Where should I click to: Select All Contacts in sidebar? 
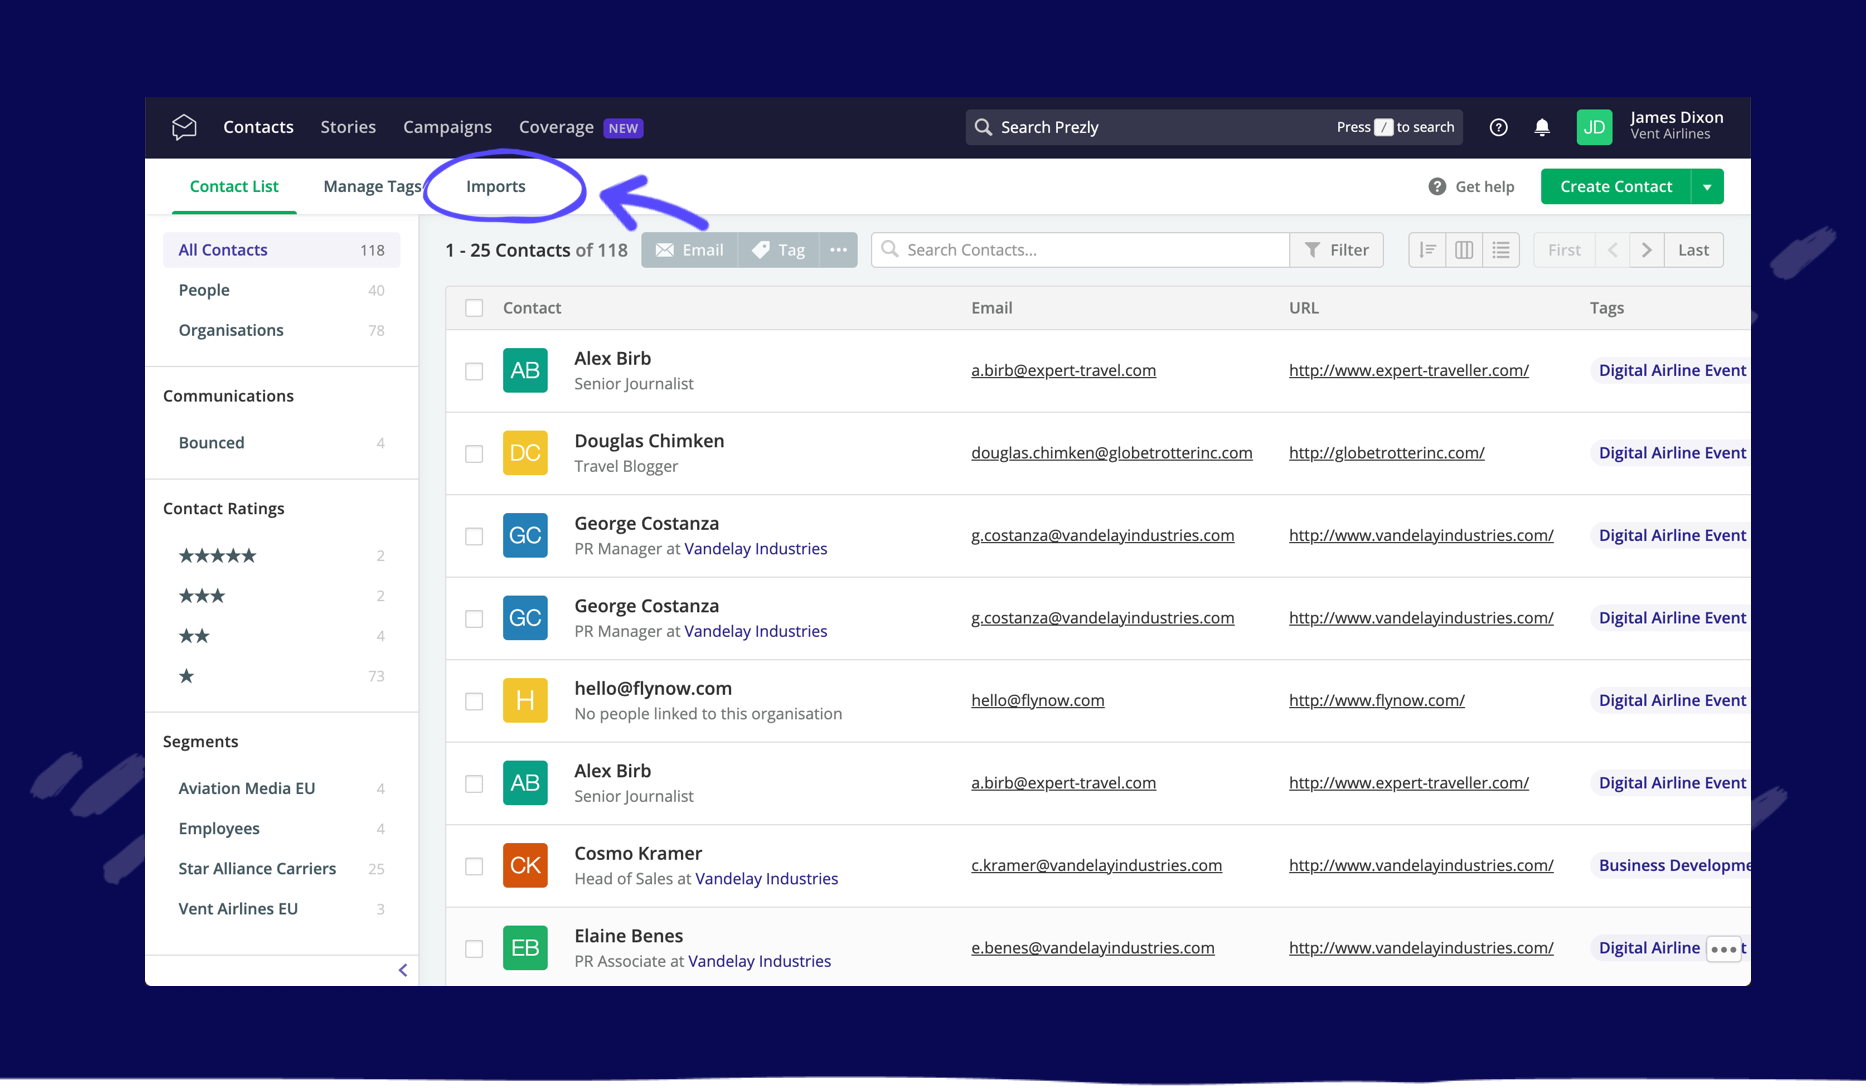pos(281,250)
